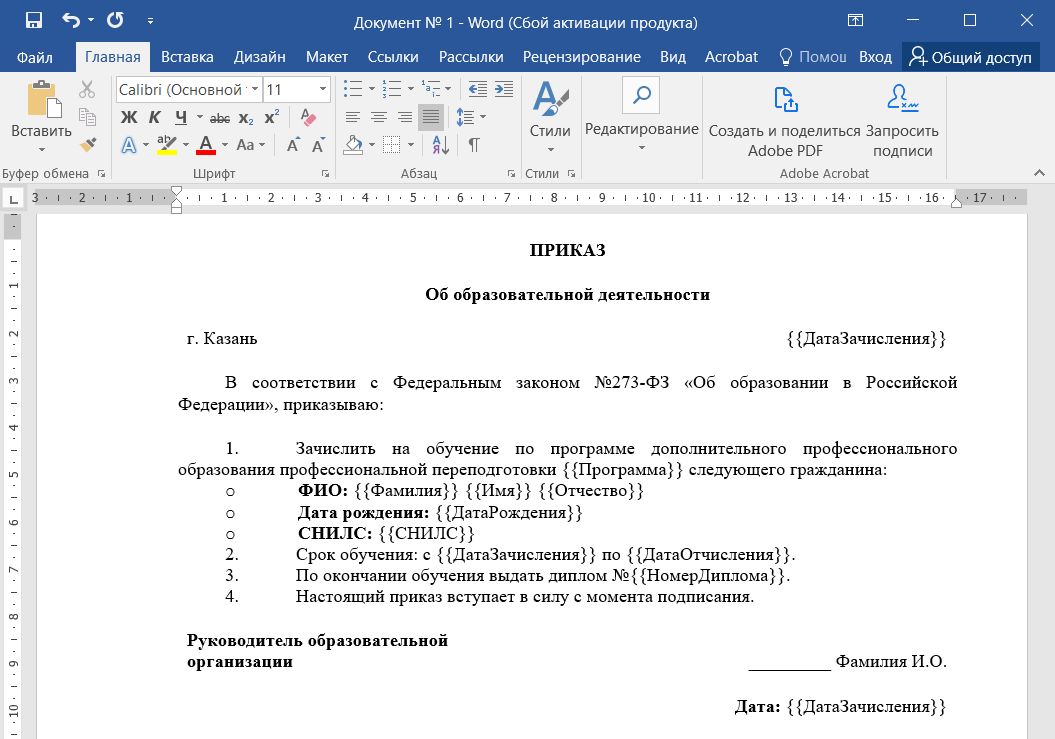
Task: Toggle italic К formatting
Action: (155, 118)
